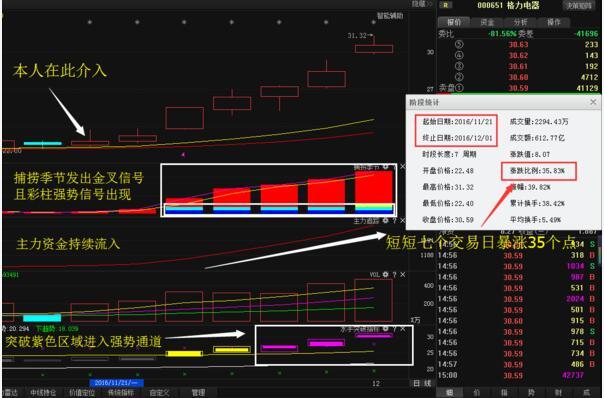Click the 委比 -81.56% value

point(502,34)
